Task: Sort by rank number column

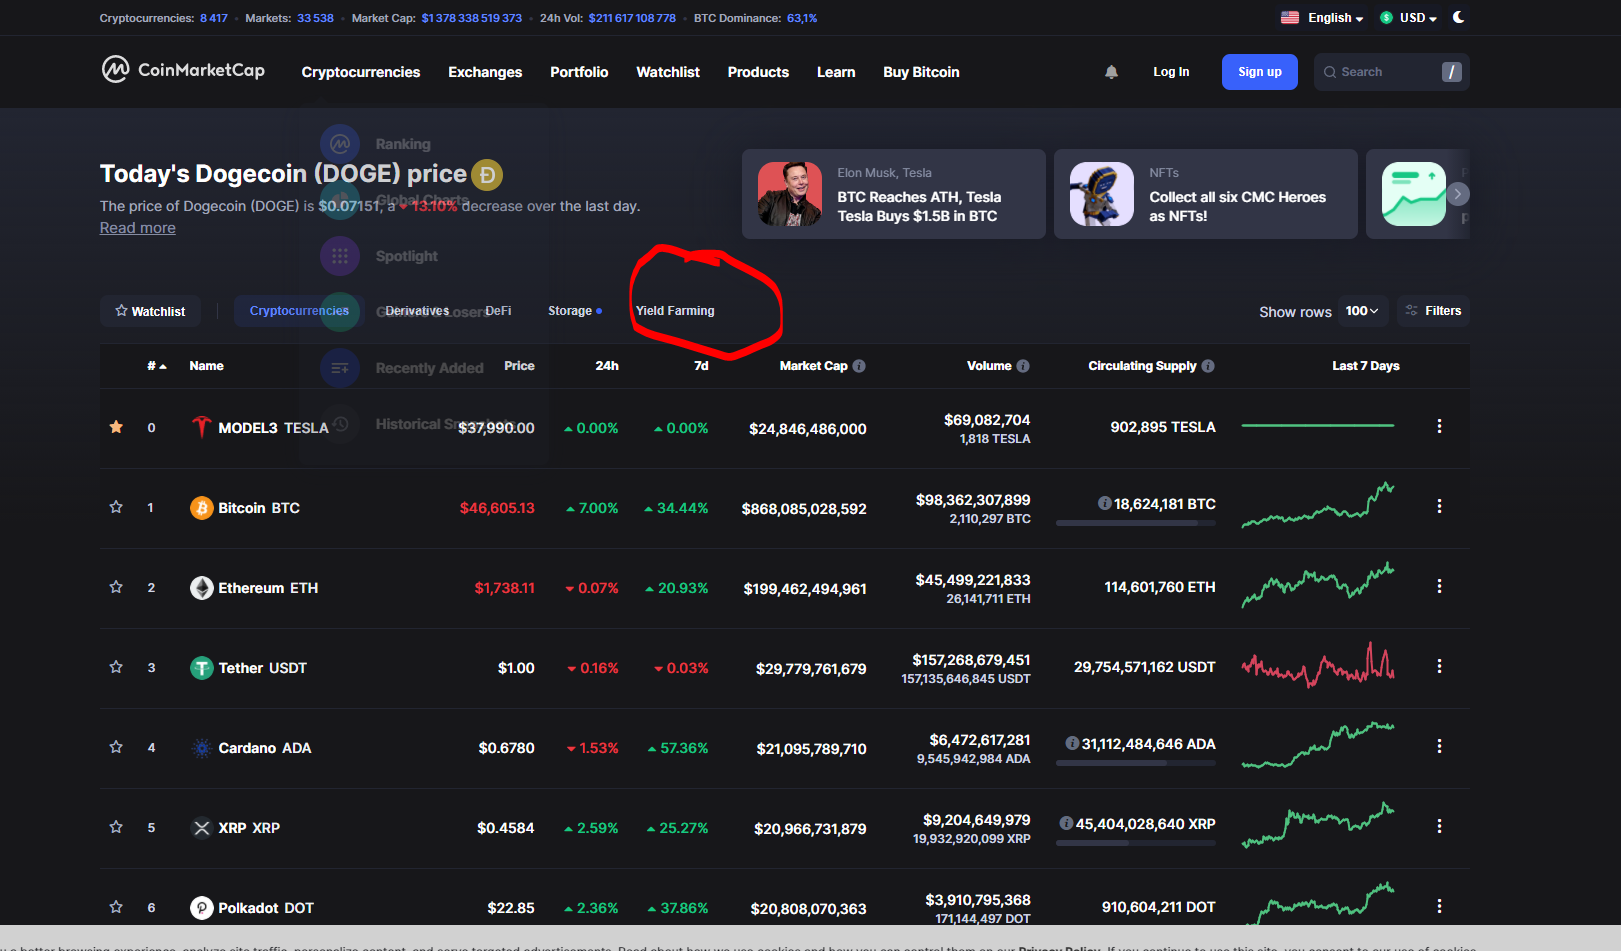Action: (157, 366)
